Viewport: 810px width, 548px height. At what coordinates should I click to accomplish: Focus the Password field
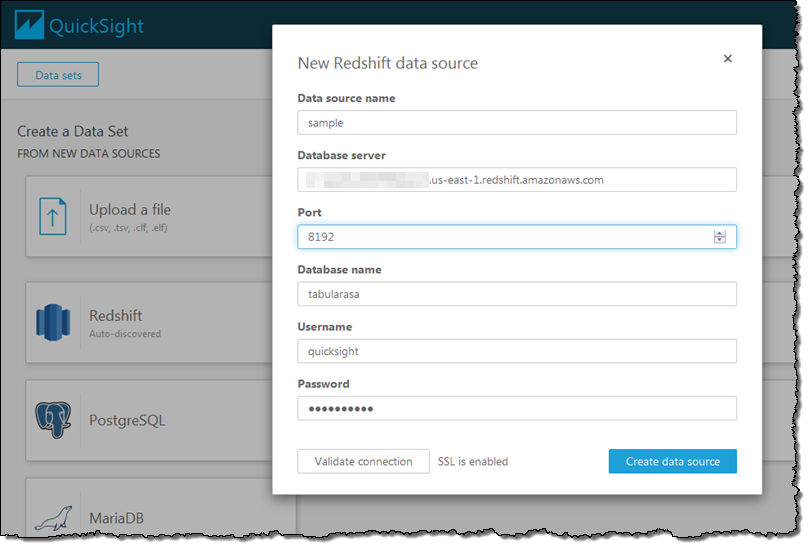click(517, 409)
